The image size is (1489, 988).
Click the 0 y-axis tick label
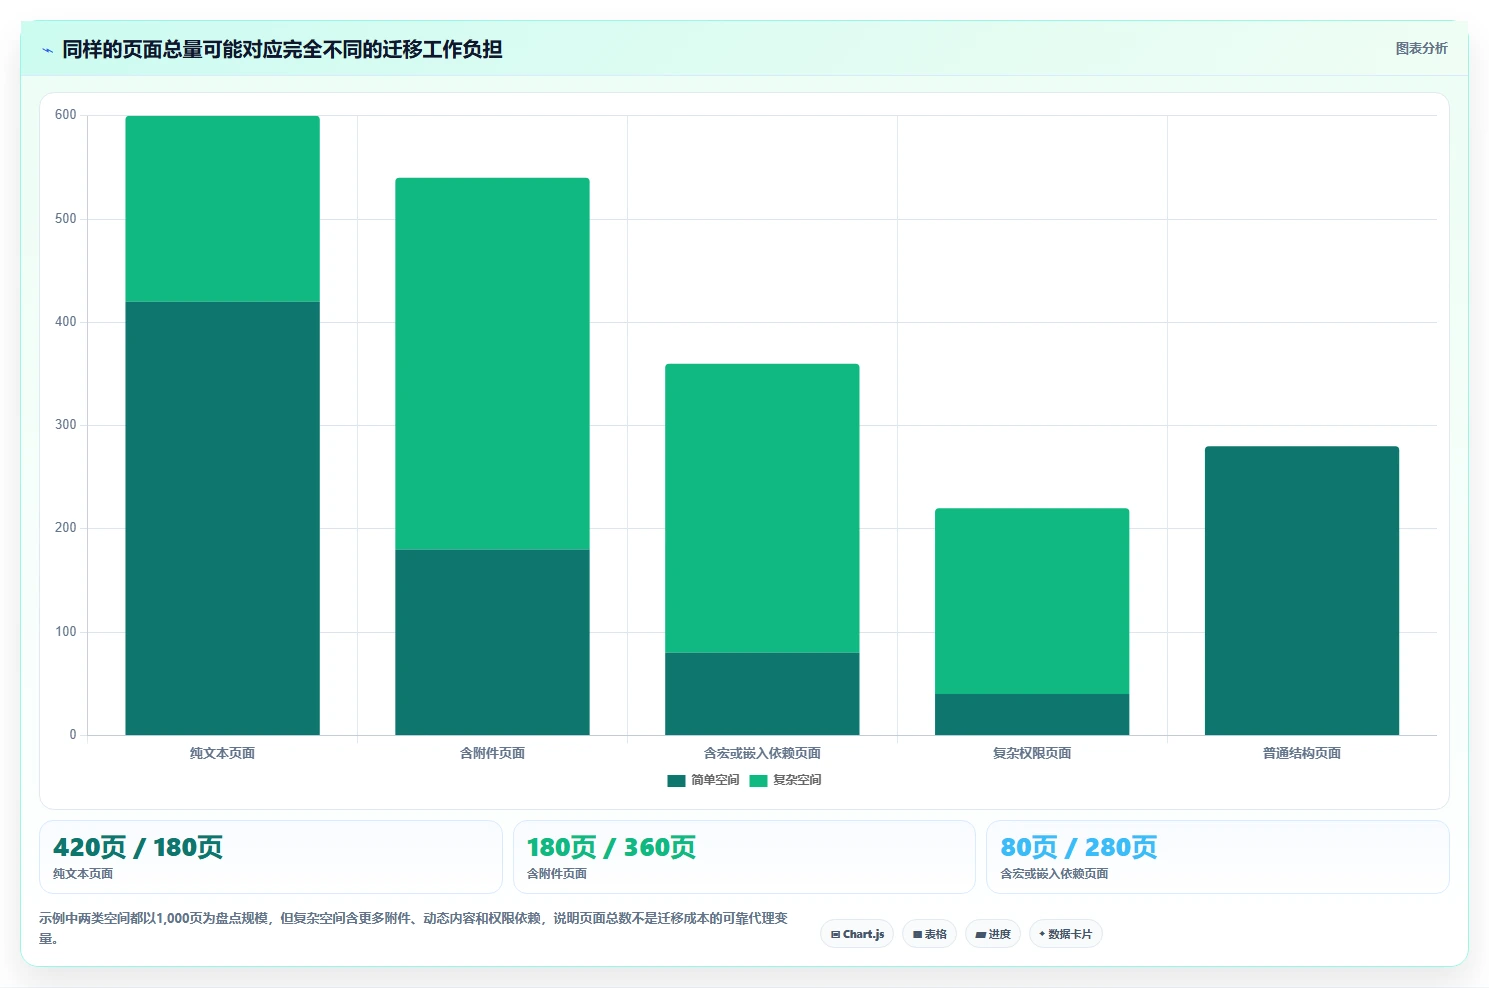(x=73, y=735)
